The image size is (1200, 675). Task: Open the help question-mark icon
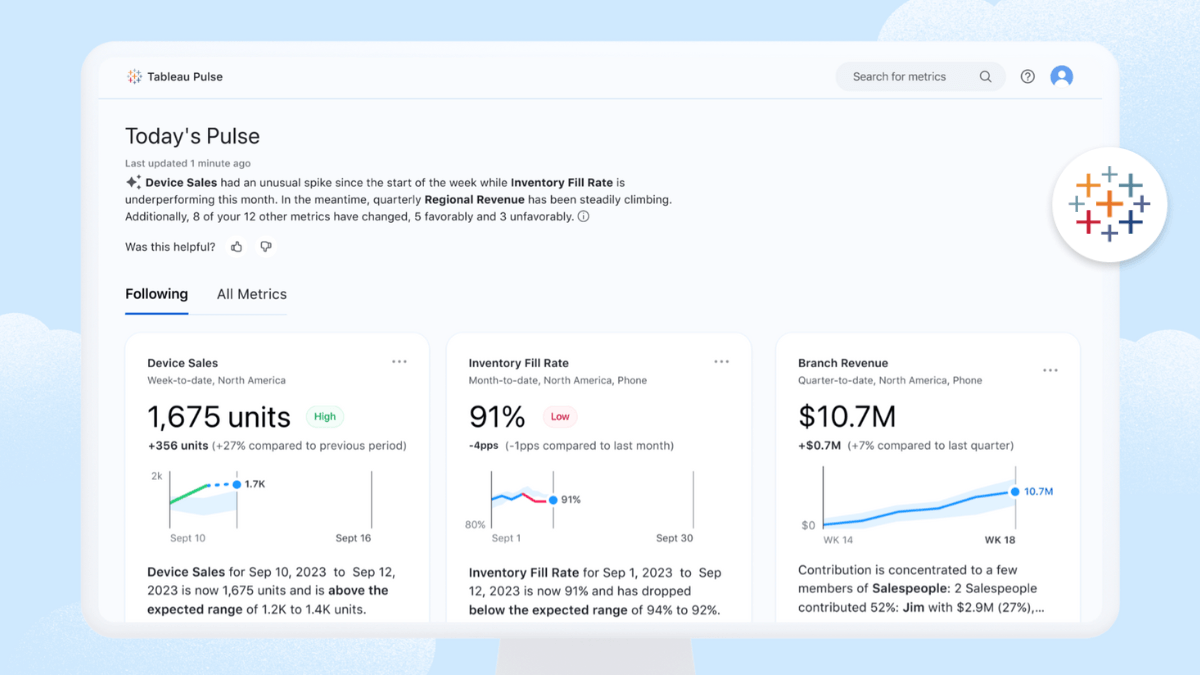1027,76
